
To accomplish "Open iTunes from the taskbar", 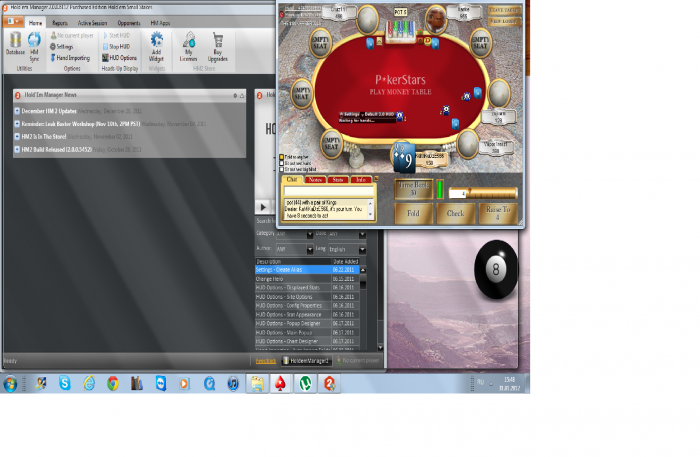I will [233, 383].
